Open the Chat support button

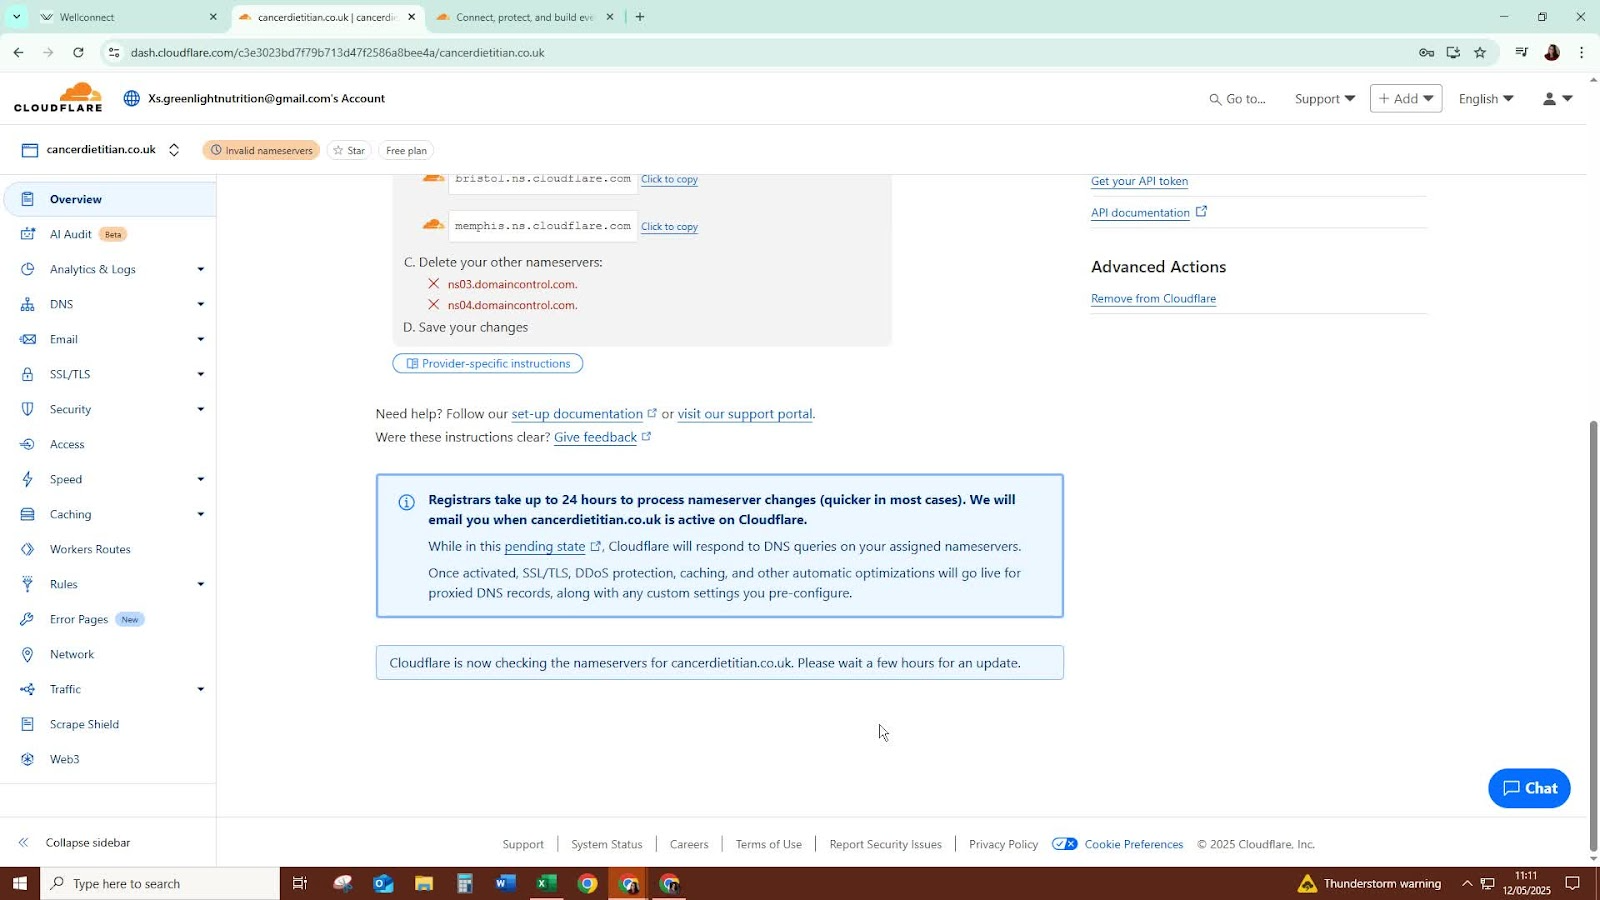click(1529, 788)
